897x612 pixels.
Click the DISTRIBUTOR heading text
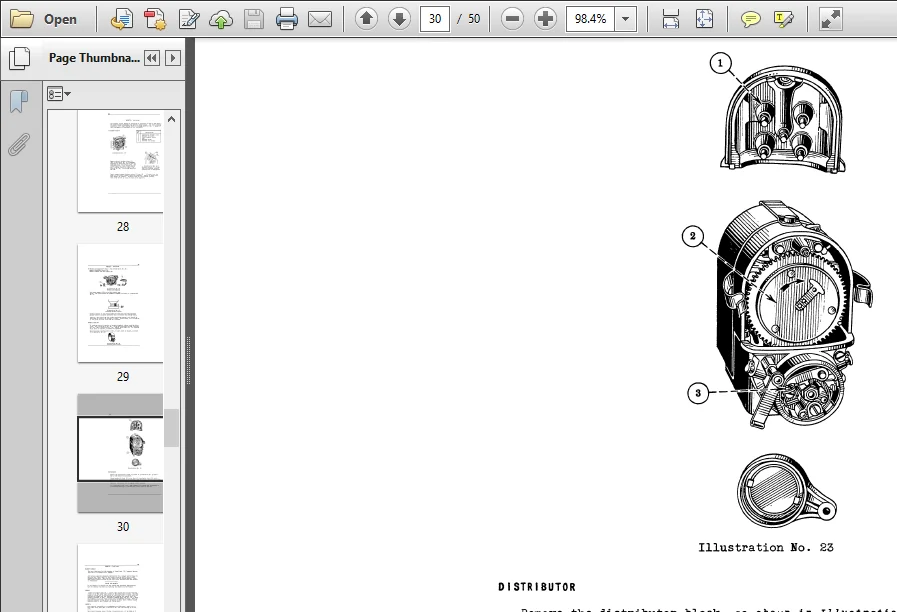[537, 587]
